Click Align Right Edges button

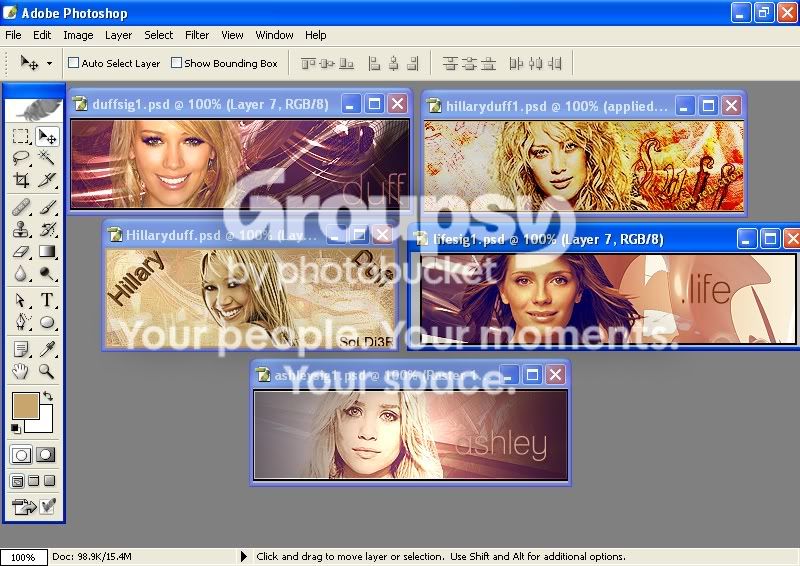pos(413,63)
